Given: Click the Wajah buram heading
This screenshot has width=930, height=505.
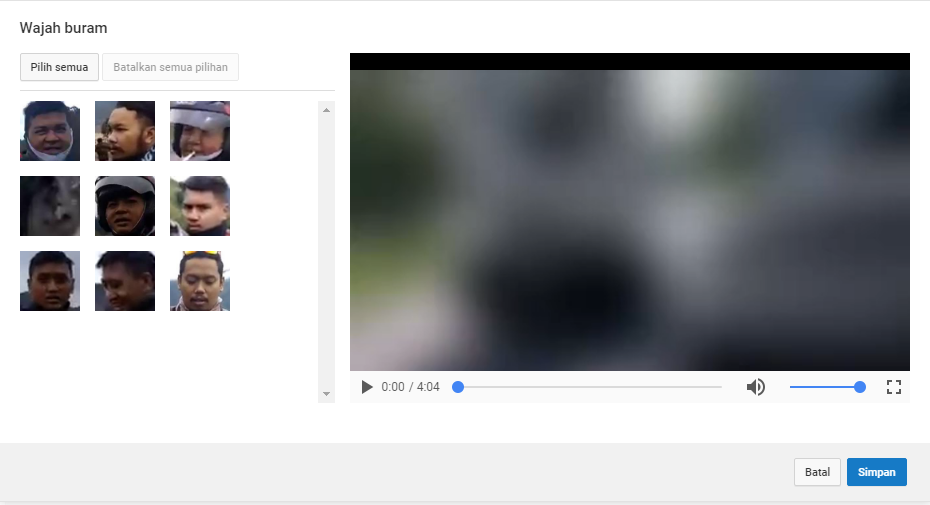Looking at the screenshot, I should [x=63, y=28].
